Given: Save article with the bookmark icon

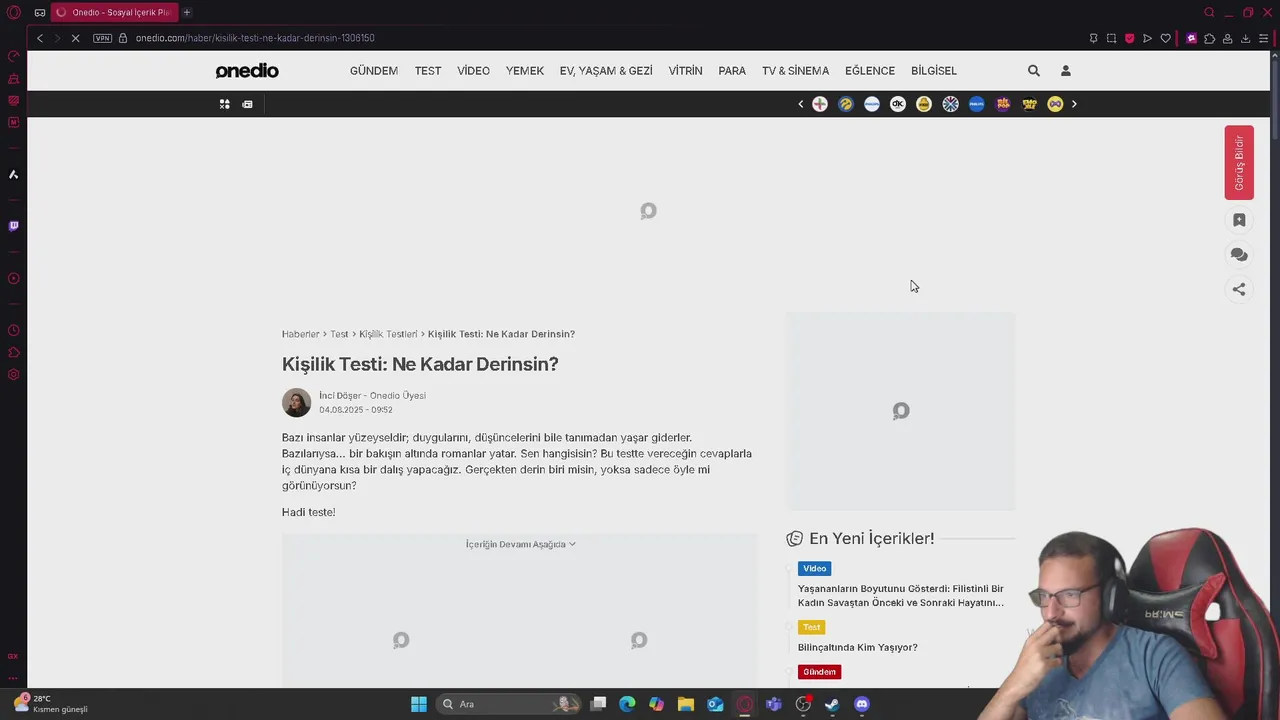Looking at the screenshot, I should (1239, 220).
